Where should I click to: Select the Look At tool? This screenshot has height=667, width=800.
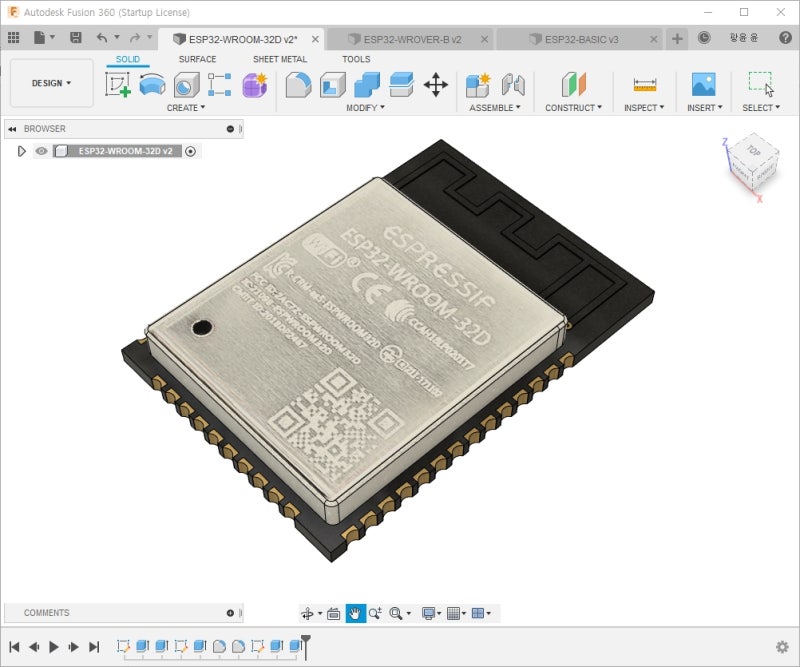(x=334, y=613)
